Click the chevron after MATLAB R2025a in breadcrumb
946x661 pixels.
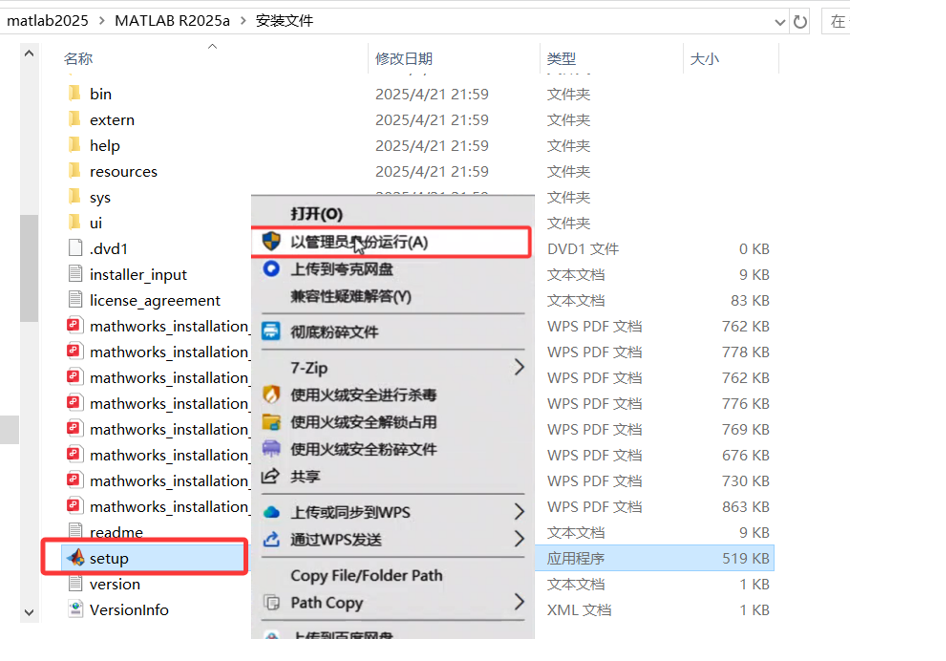243,21
